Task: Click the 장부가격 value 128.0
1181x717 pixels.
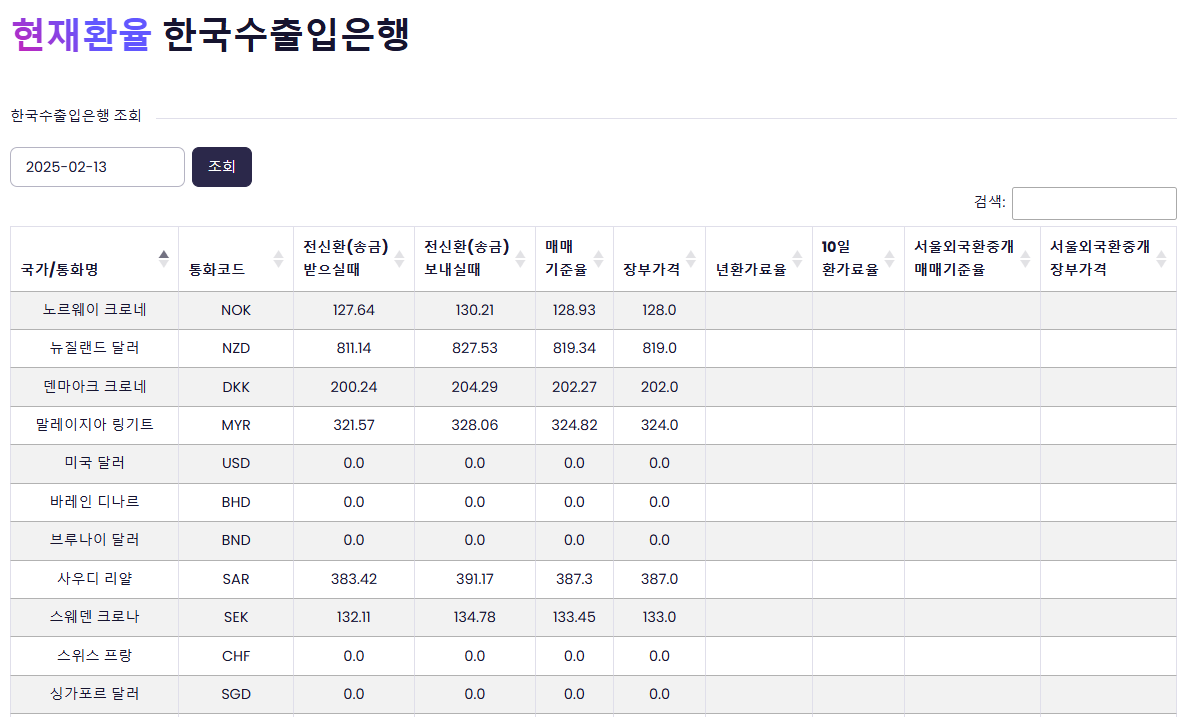Action: click(659, 310)
